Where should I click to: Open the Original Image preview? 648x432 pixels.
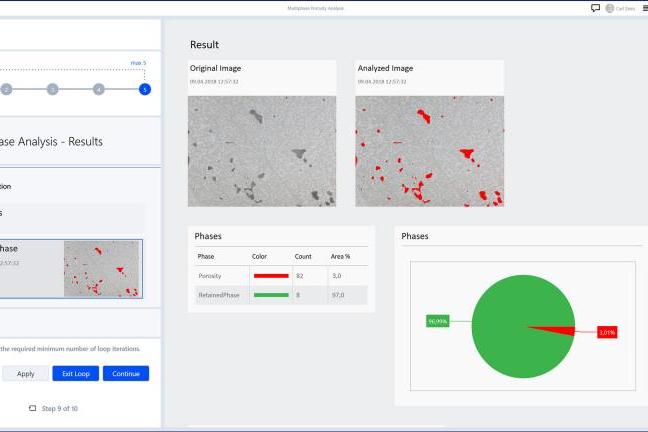click(262, 151)
